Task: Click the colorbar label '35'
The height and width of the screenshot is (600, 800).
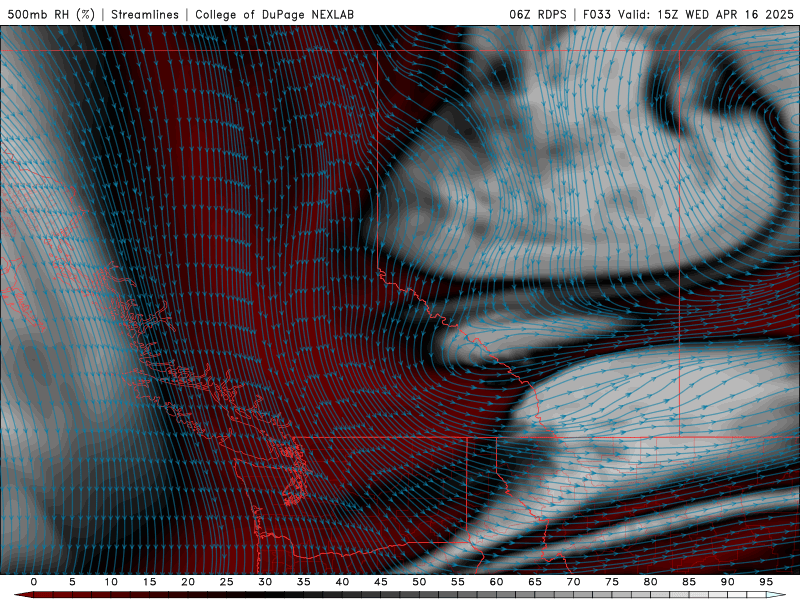Action: click(x=304, y=582)
